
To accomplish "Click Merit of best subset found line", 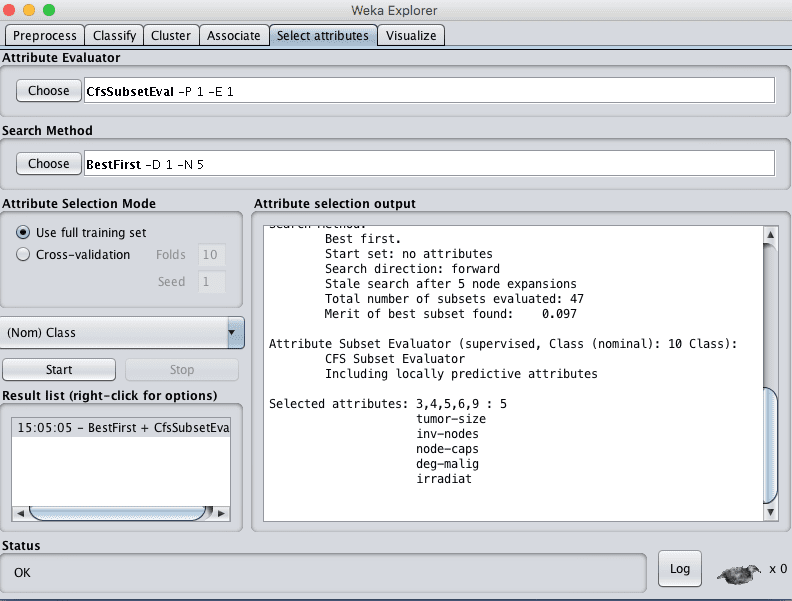I will click(451, 314).
